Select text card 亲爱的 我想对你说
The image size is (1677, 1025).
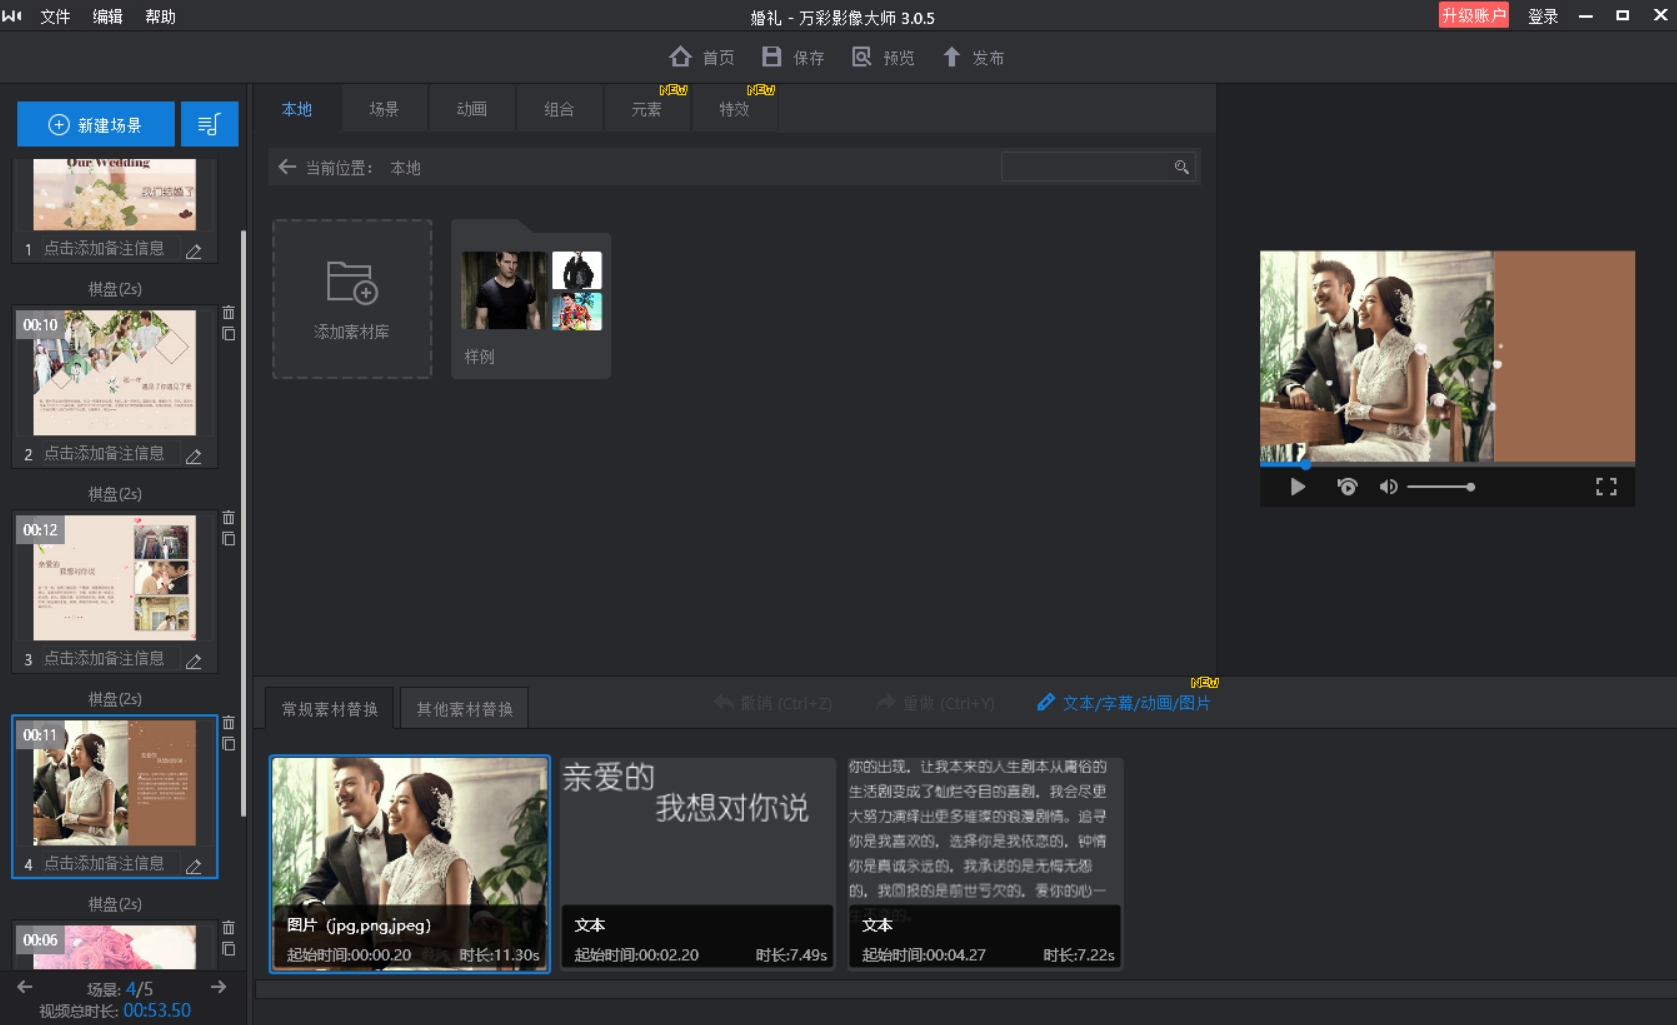[697, 863]
